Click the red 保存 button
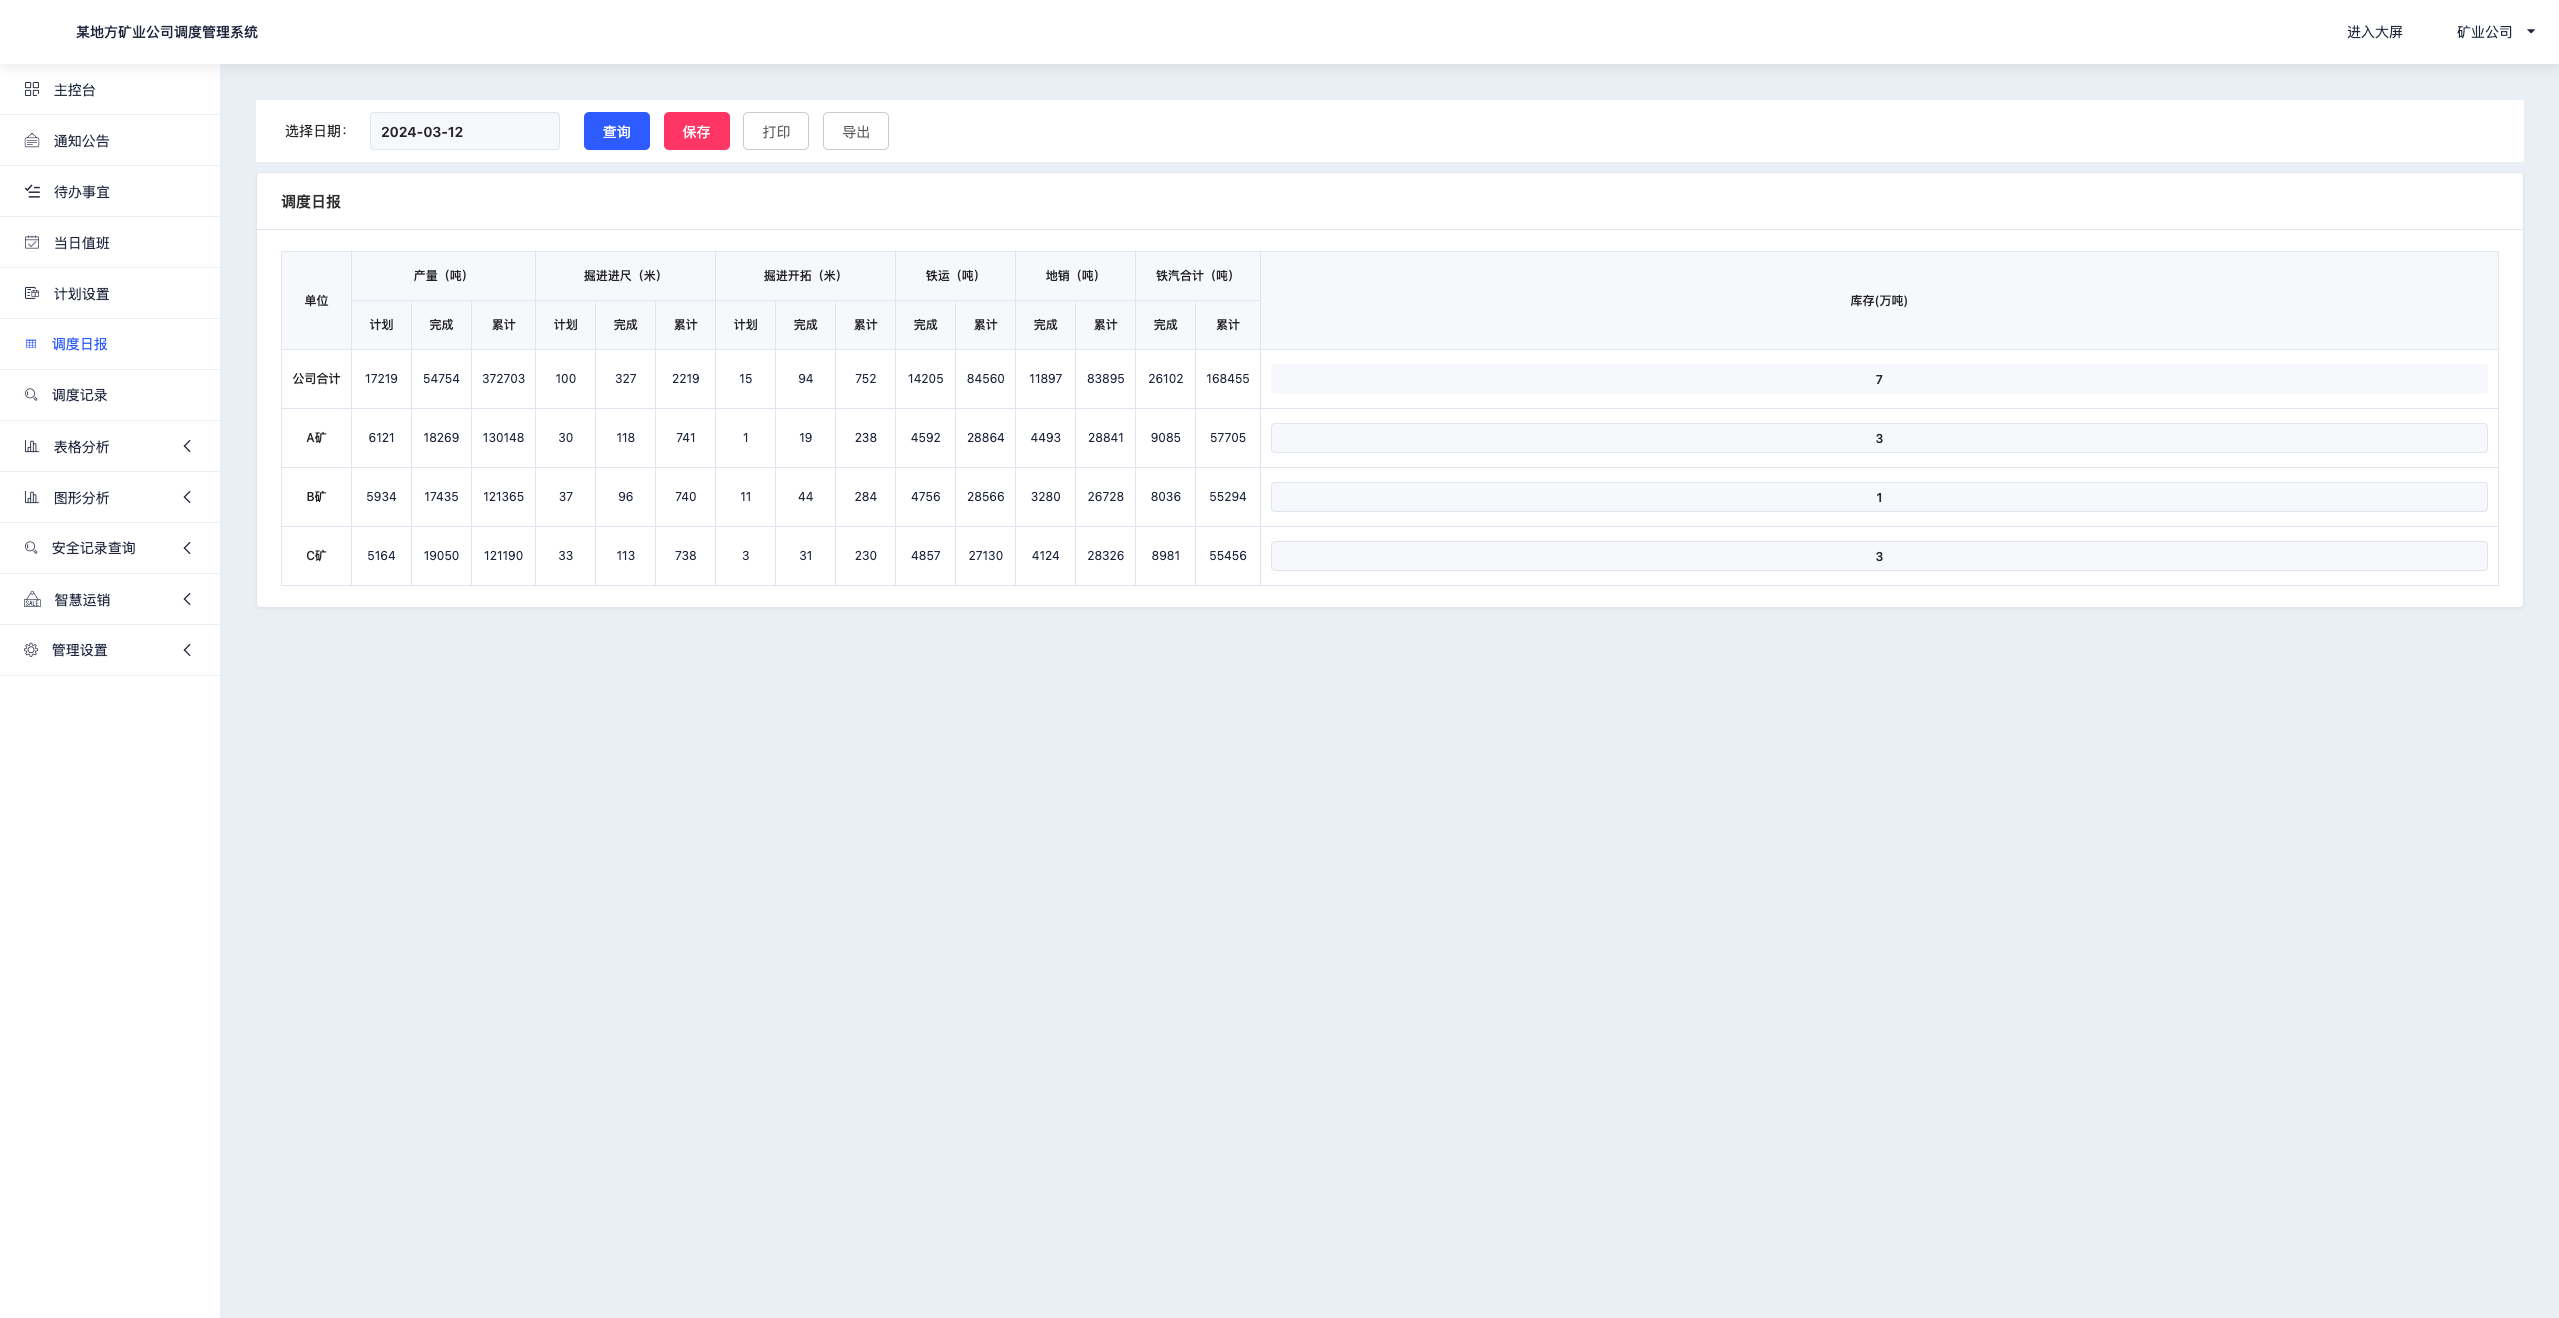Viewport: 2559px width, 1318px height. (x=697, y=131)
